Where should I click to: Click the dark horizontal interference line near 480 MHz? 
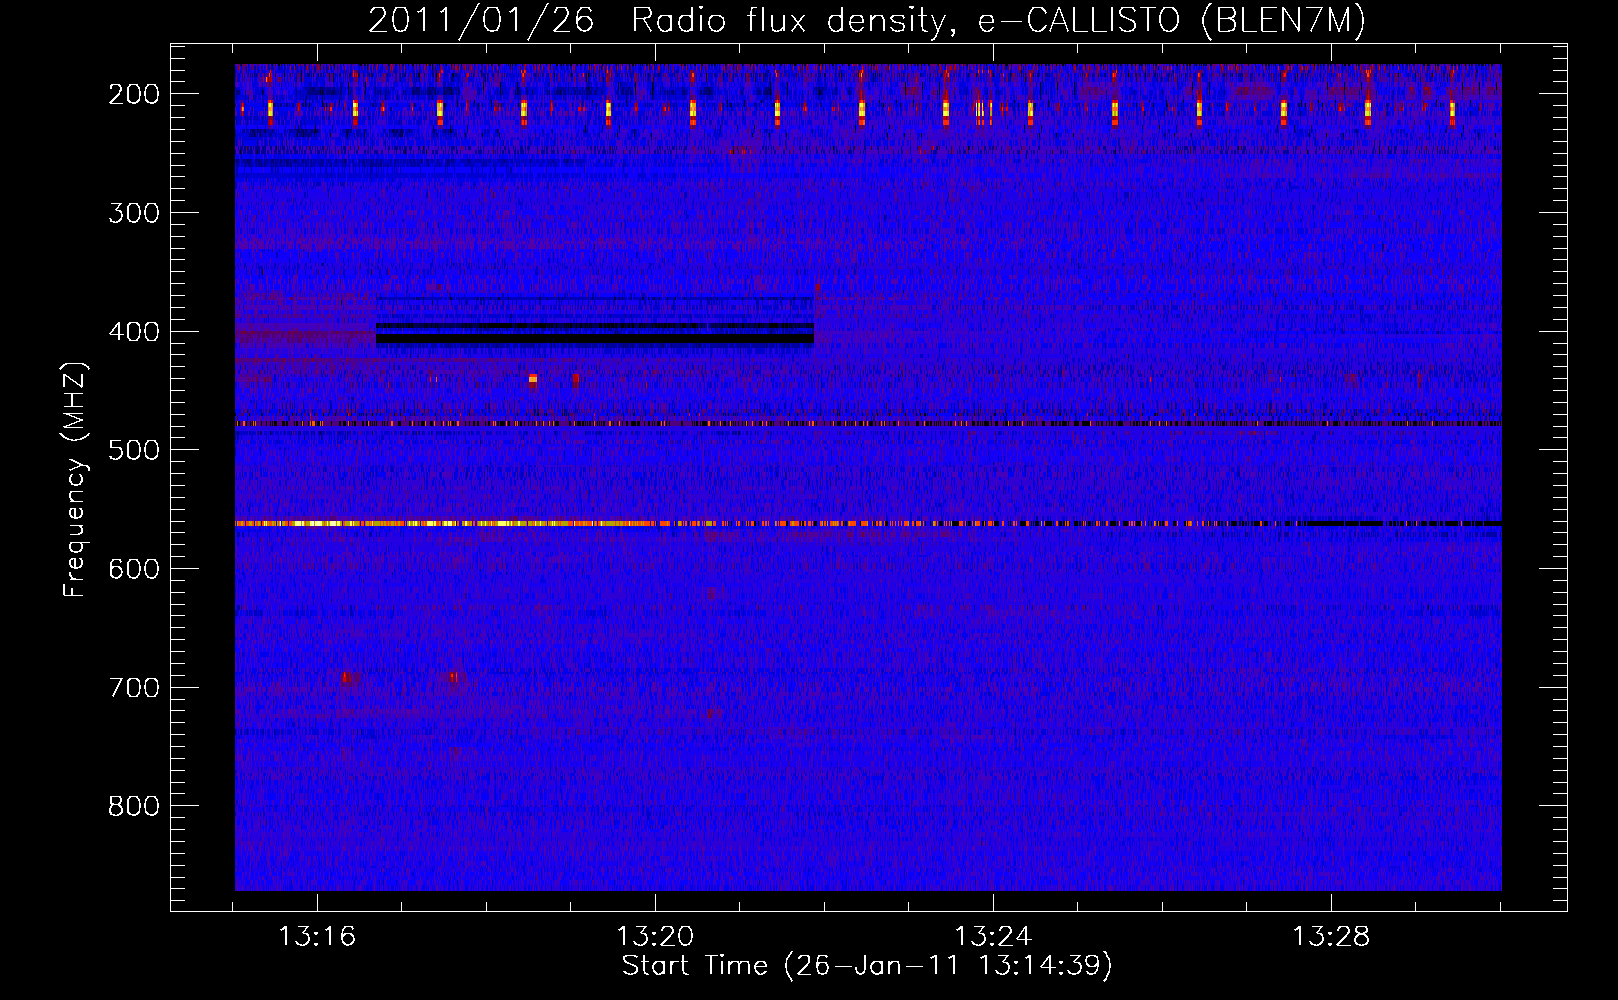coord(868,424)
